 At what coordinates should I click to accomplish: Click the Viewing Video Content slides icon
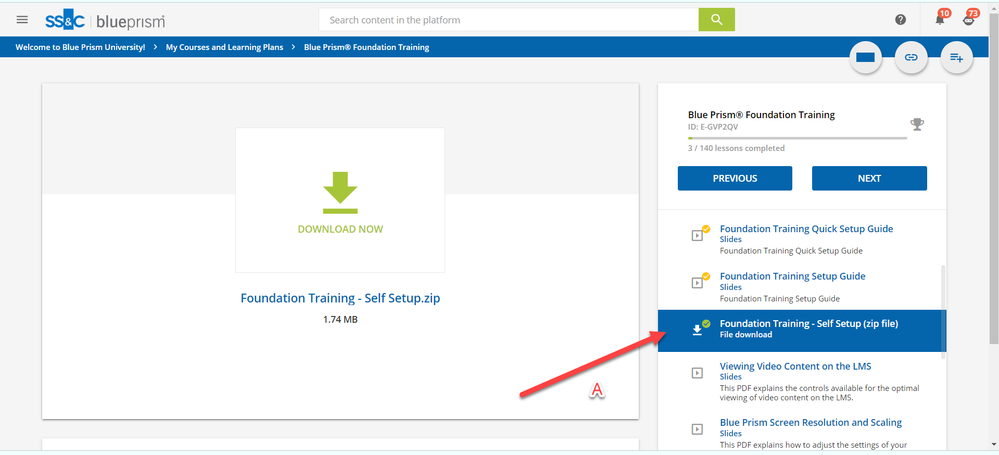698,373
